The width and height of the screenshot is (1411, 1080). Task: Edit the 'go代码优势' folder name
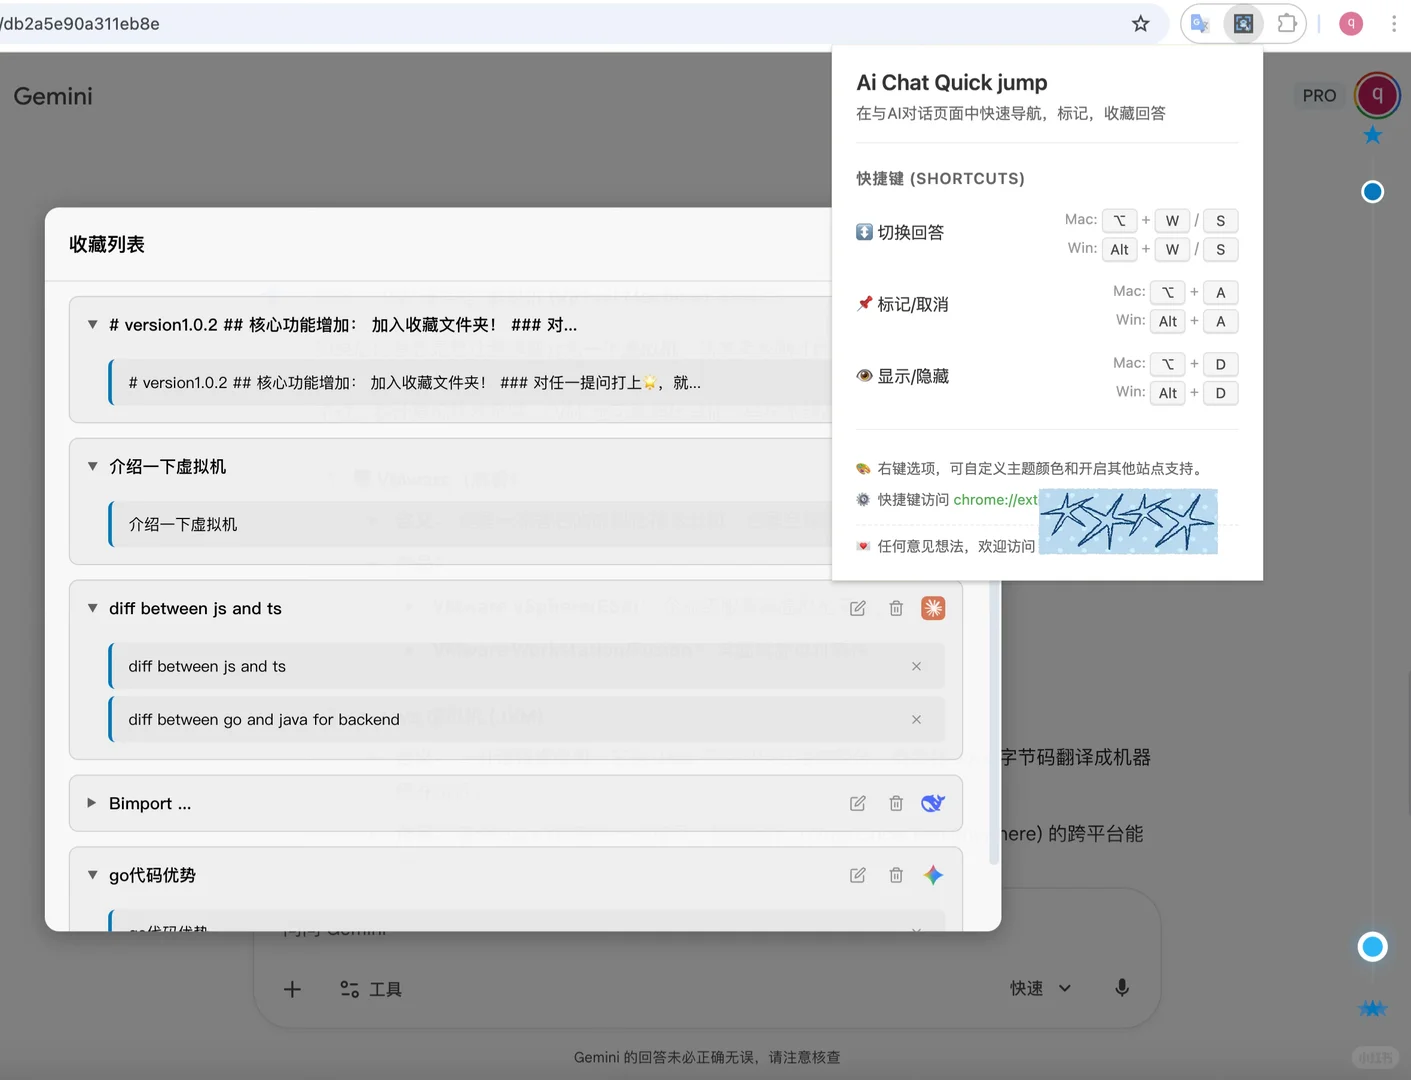(x=858, y=875)
